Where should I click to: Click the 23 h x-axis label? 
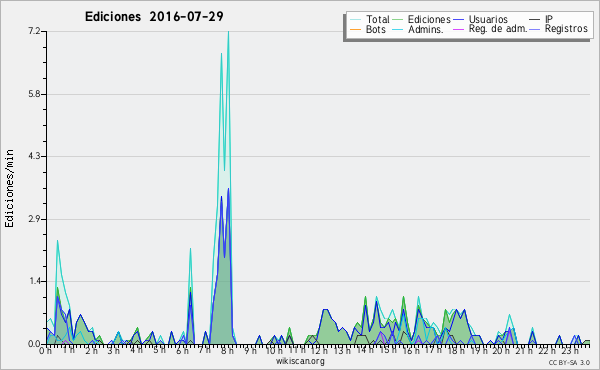pos(570,351)
